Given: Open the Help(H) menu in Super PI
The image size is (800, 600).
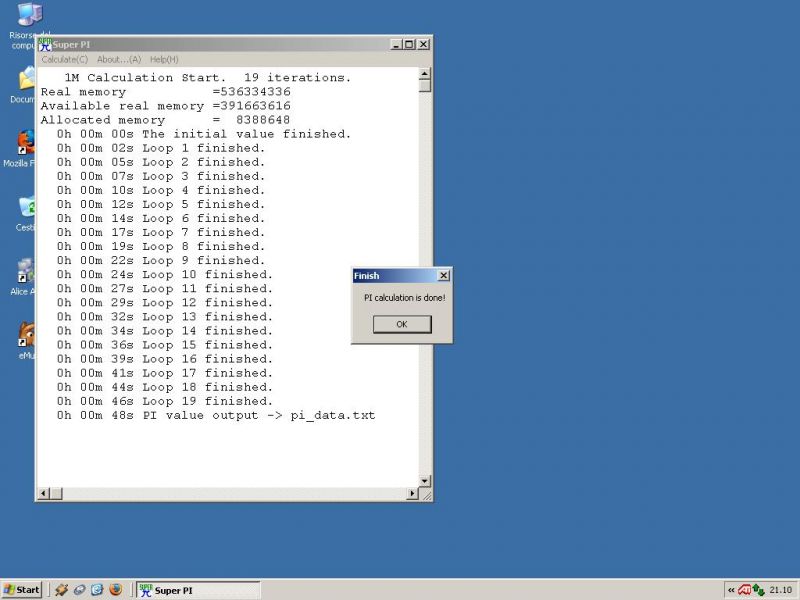Looking at the screenshot, I should coord(164,60).
